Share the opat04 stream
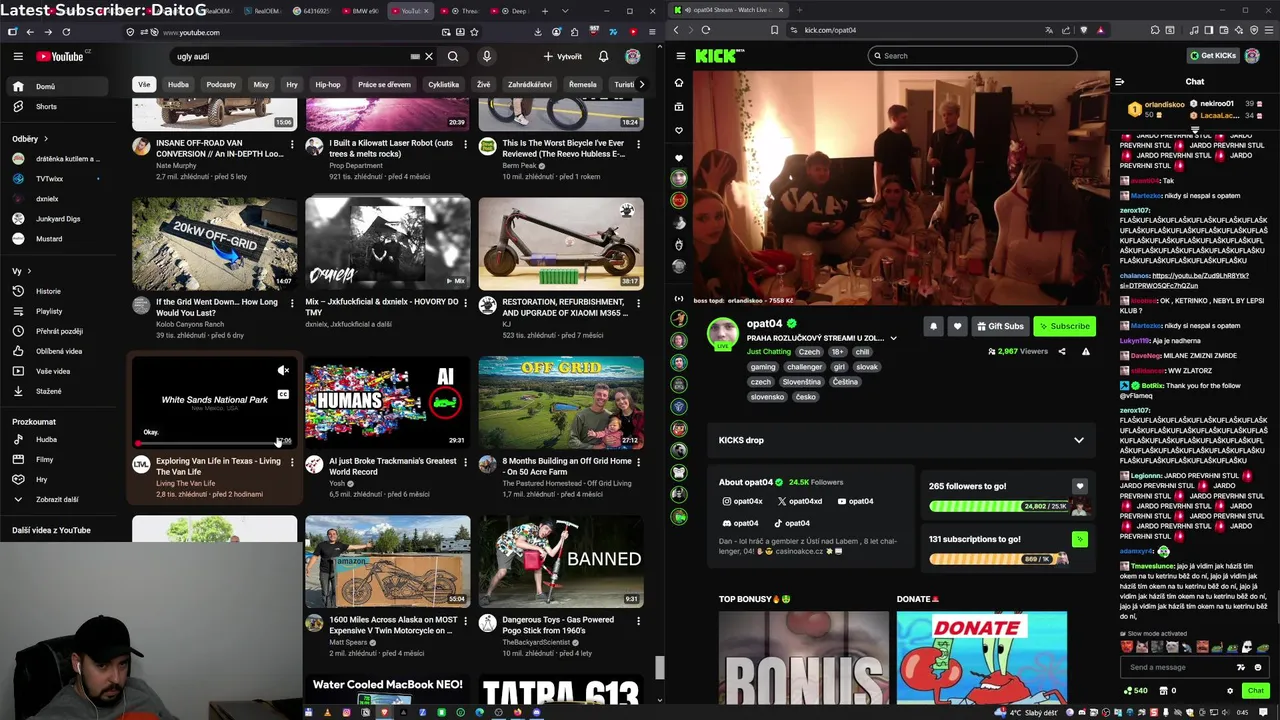Viewport: 1280px width, 720px height. pyautogui.click(x=1062, y=352)
